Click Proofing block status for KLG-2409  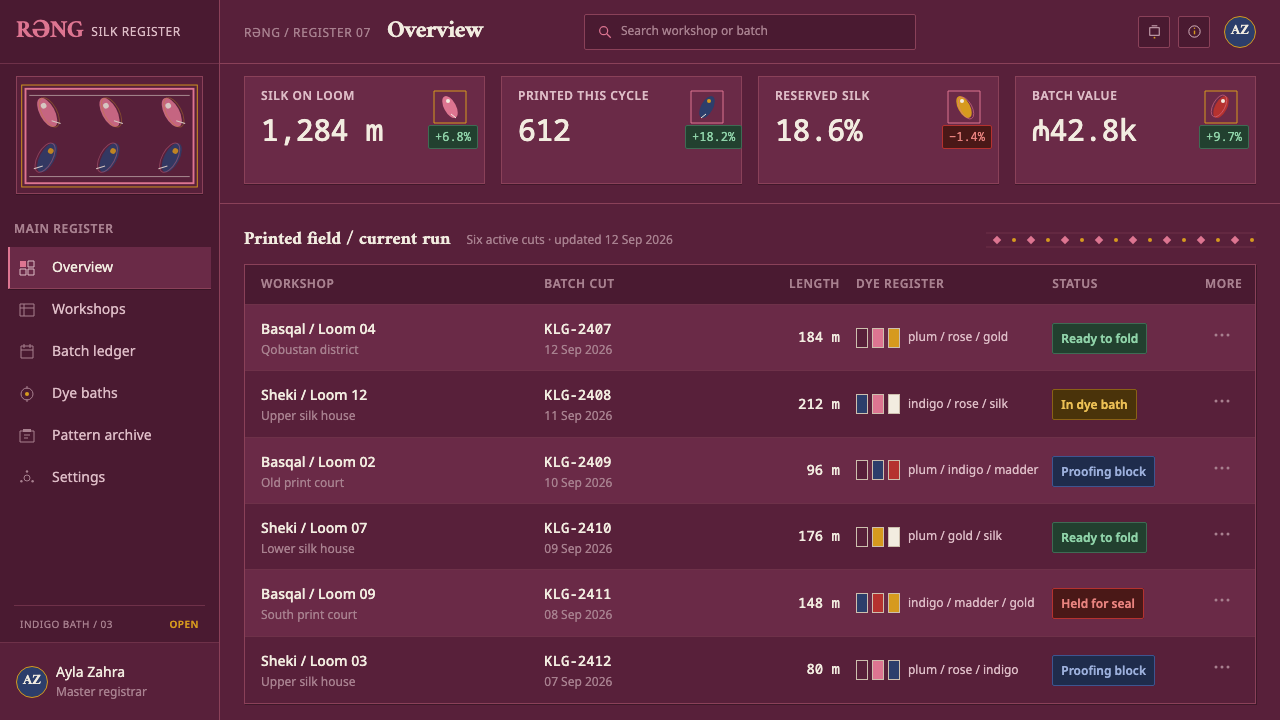point(1103,471)
